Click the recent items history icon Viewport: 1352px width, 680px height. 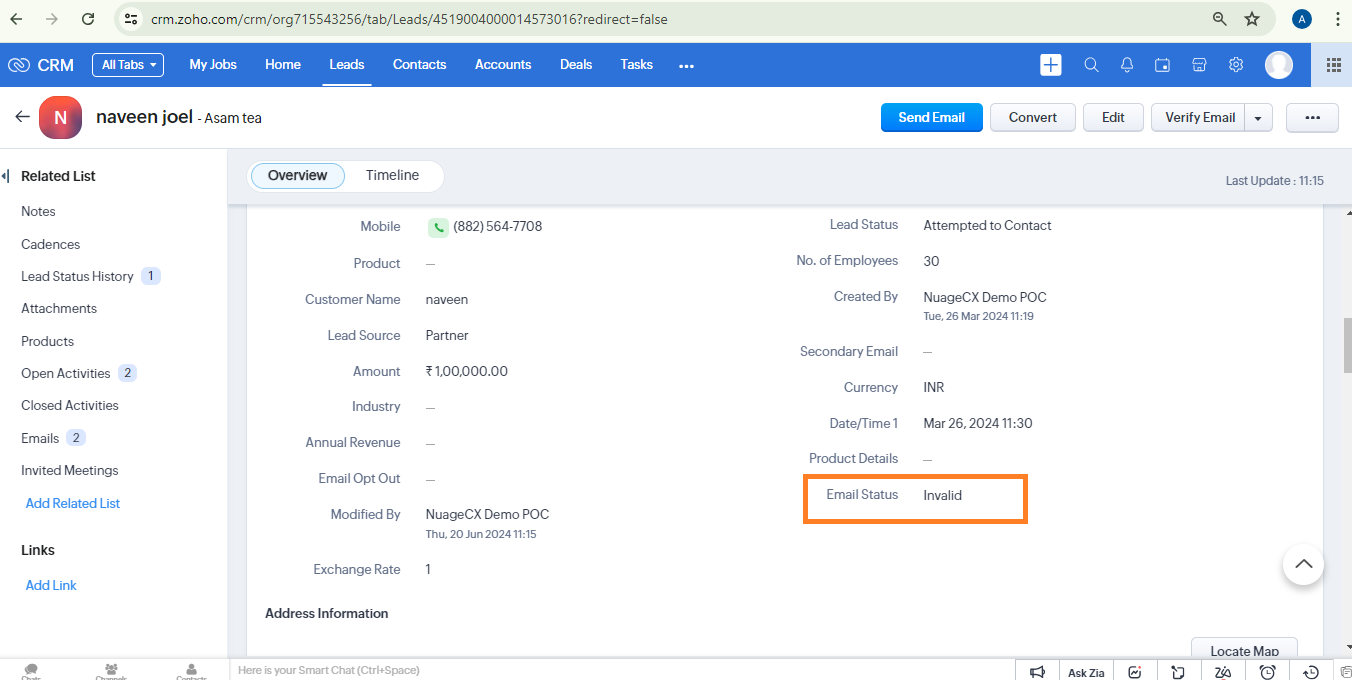[x=1311, y=672]
